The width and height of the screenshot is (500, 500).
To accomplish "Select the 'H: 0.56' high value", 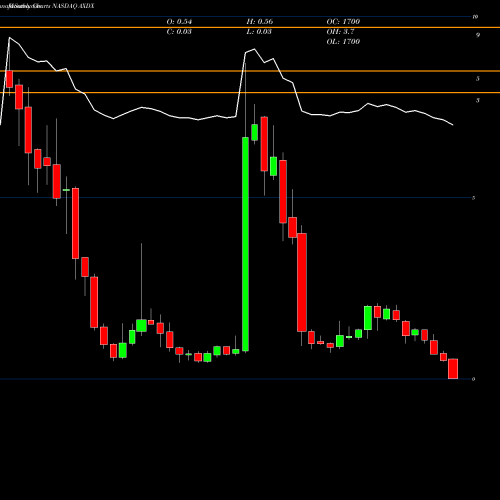I will coord(260,22).
